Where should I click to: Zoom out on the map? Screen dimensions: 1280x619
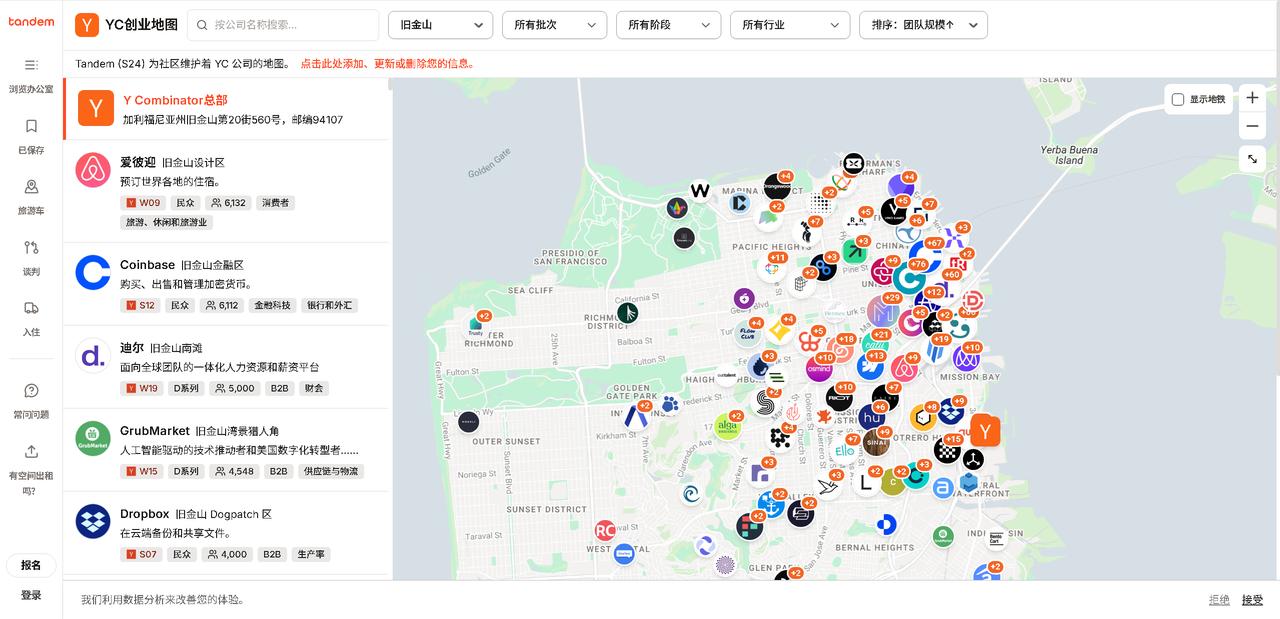[x=1252, y=126]
